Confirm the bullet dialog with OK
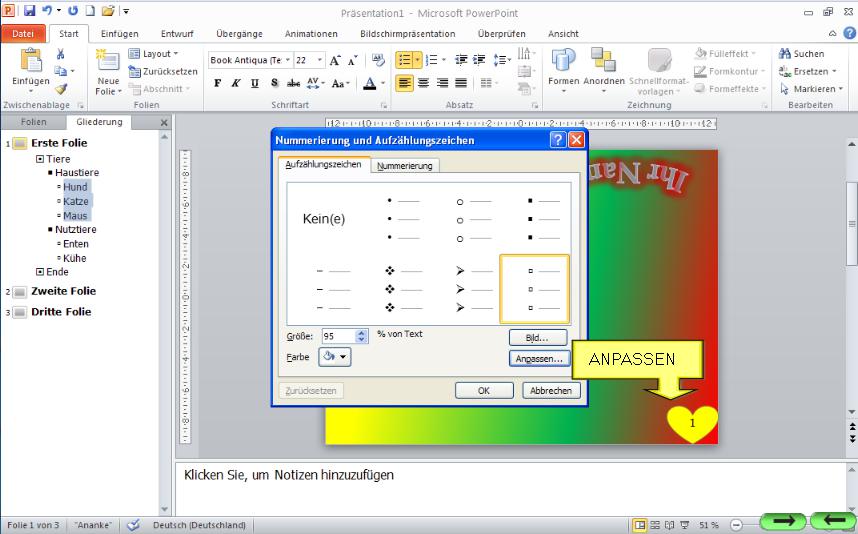This screenshot has width=858, height=534. tap(483, 391)
